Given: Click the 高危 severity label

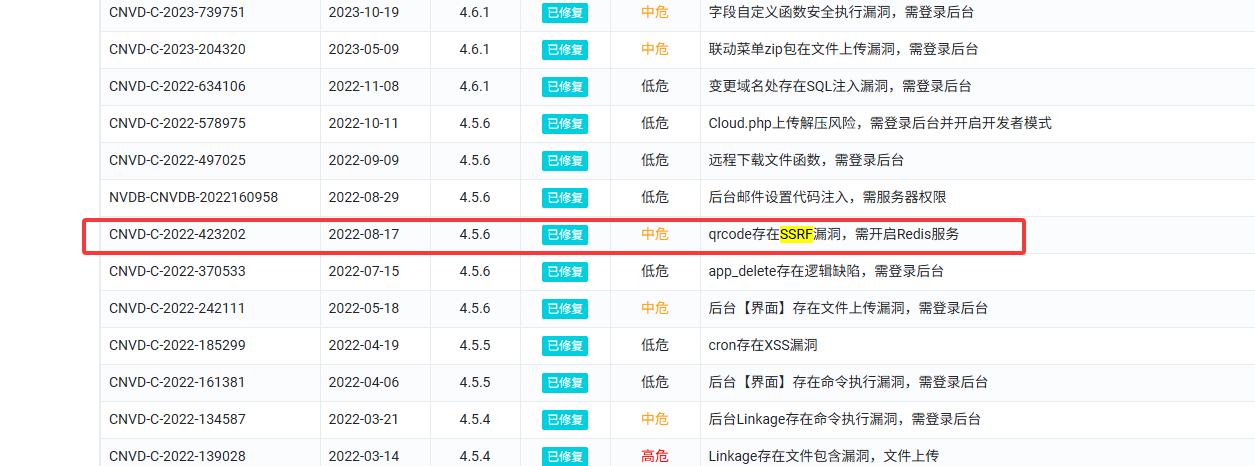Looking at the screenshot, I should [655, 457].
